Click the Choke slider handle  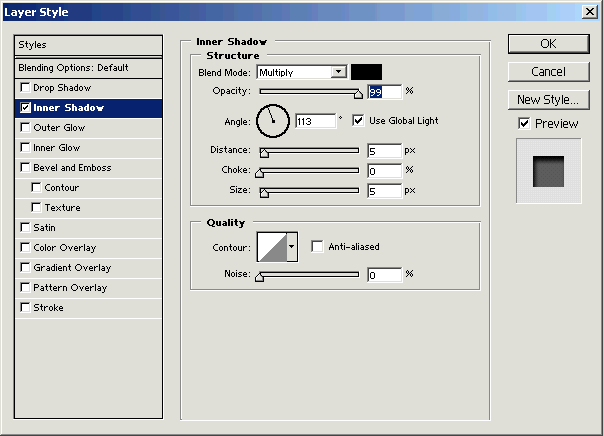260,173
